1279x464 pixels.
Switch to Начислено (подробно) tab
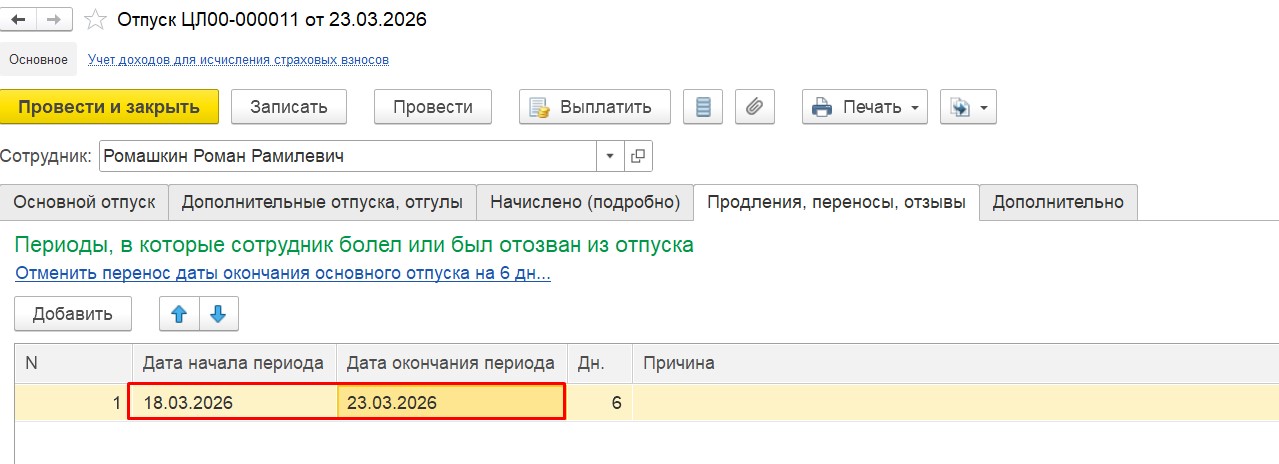(x=585, y=202)
